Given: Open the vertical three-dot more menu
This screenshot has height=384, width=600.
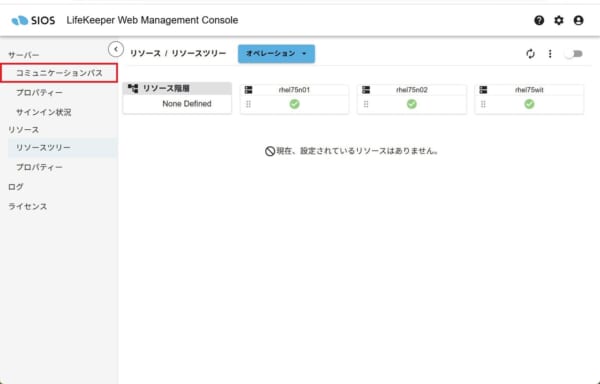Looking at the screenshot, I should (550, 54).
